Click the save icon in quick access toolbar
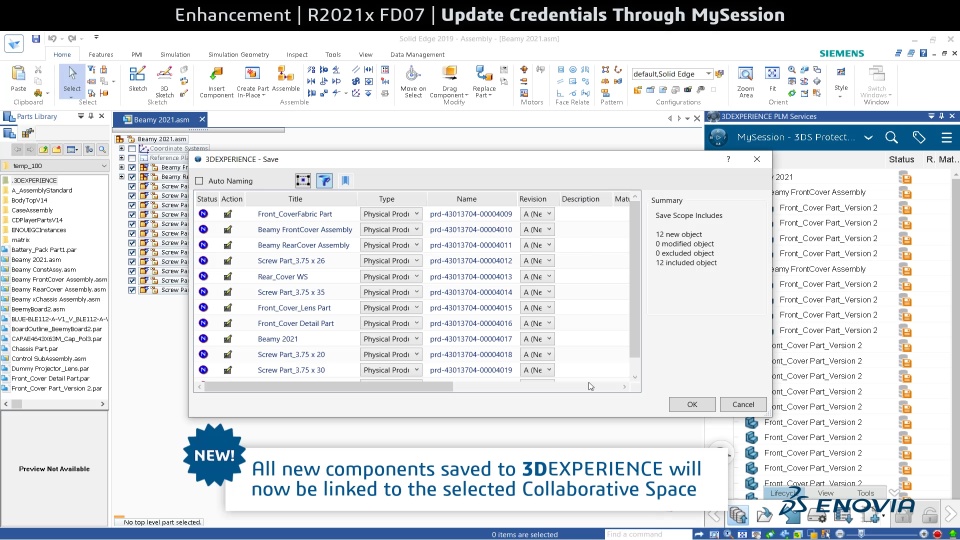960x540 pixels. tap(36, 39)
